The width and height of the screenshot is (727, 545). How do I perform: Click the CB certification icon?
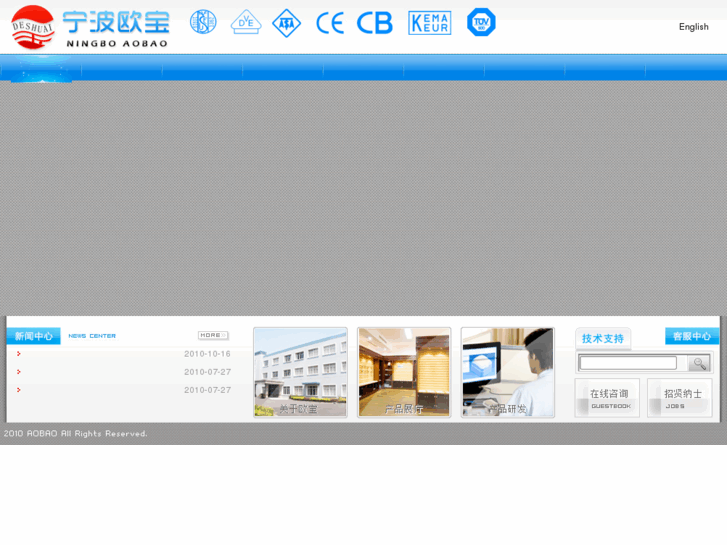(x=375, y=23)
